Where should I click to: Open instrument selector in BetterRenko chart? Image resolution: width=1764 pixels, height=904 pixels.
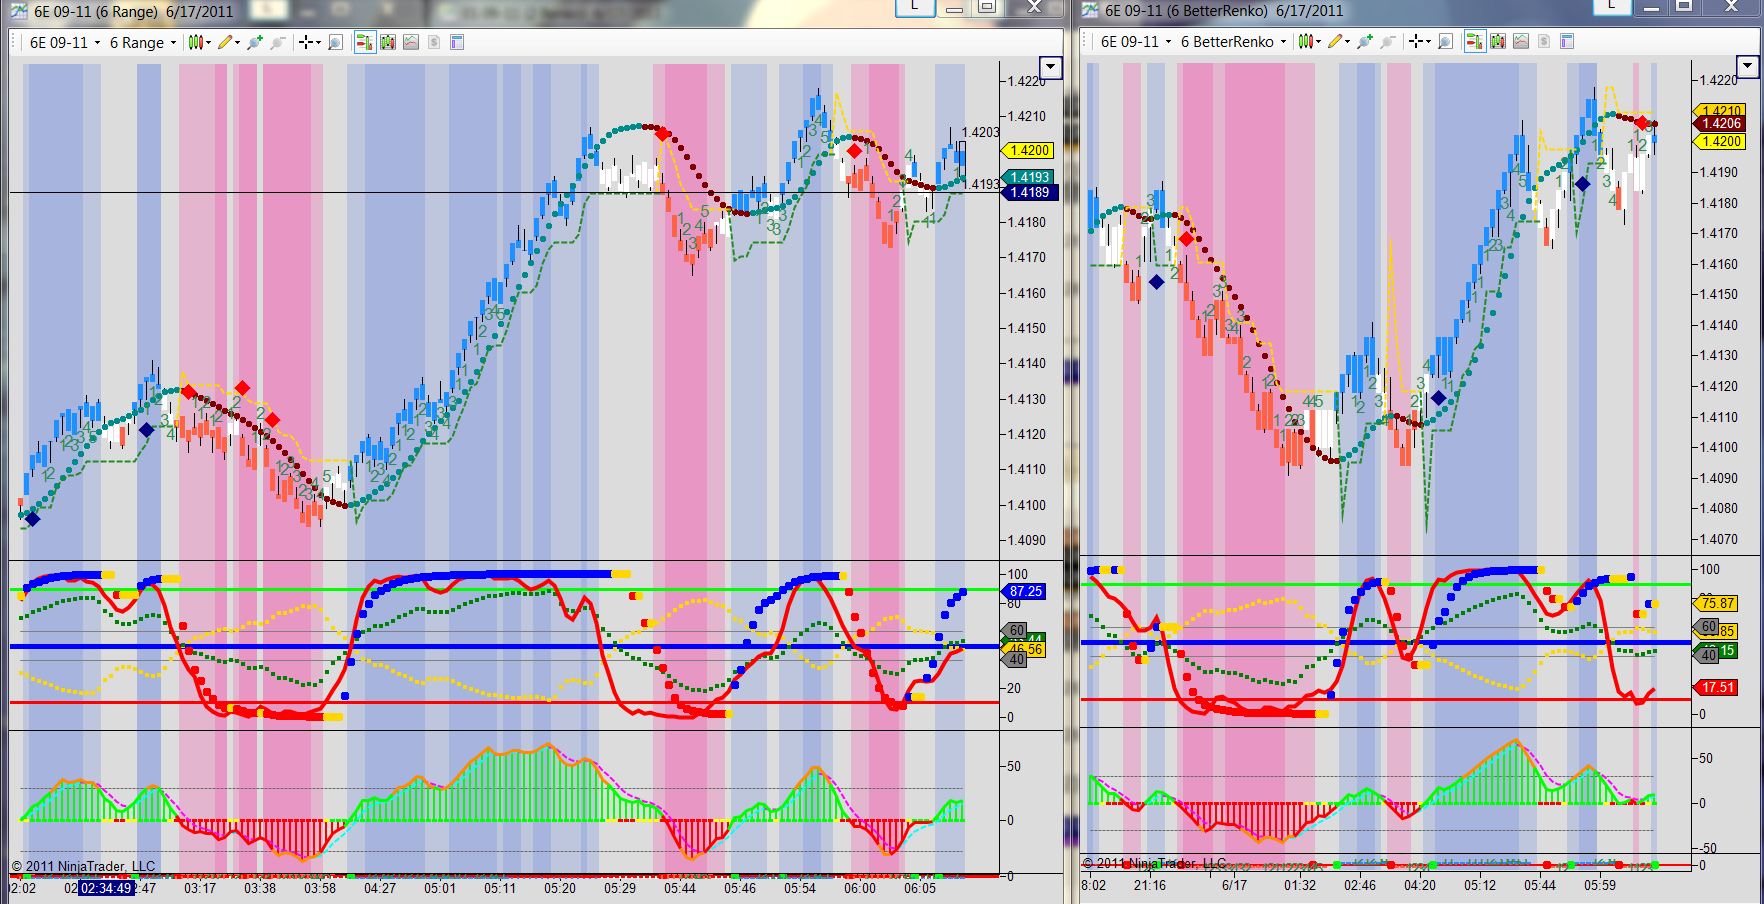[x=1135, y=42]
